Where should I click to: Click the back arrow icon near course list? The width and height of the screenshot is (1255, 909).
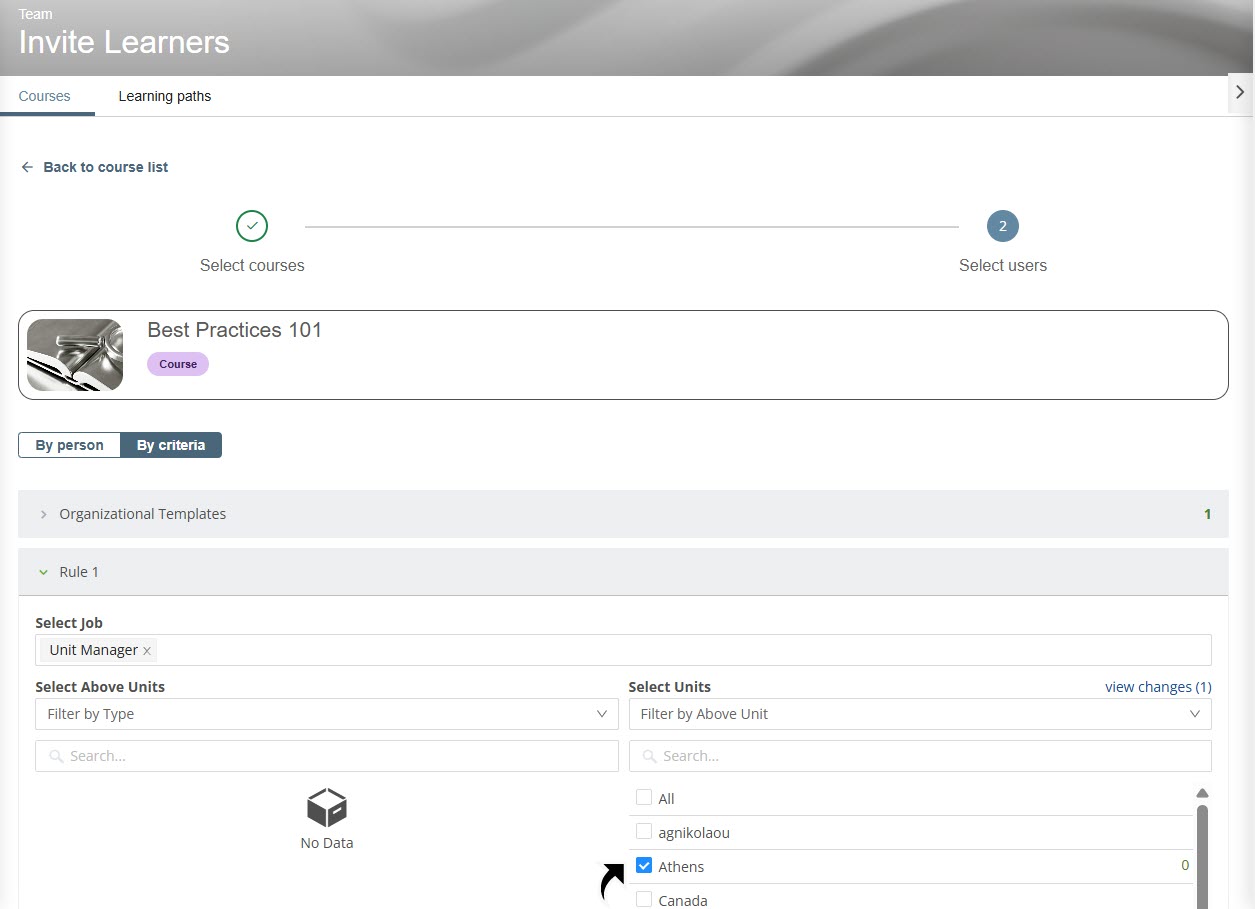[27, 167]
